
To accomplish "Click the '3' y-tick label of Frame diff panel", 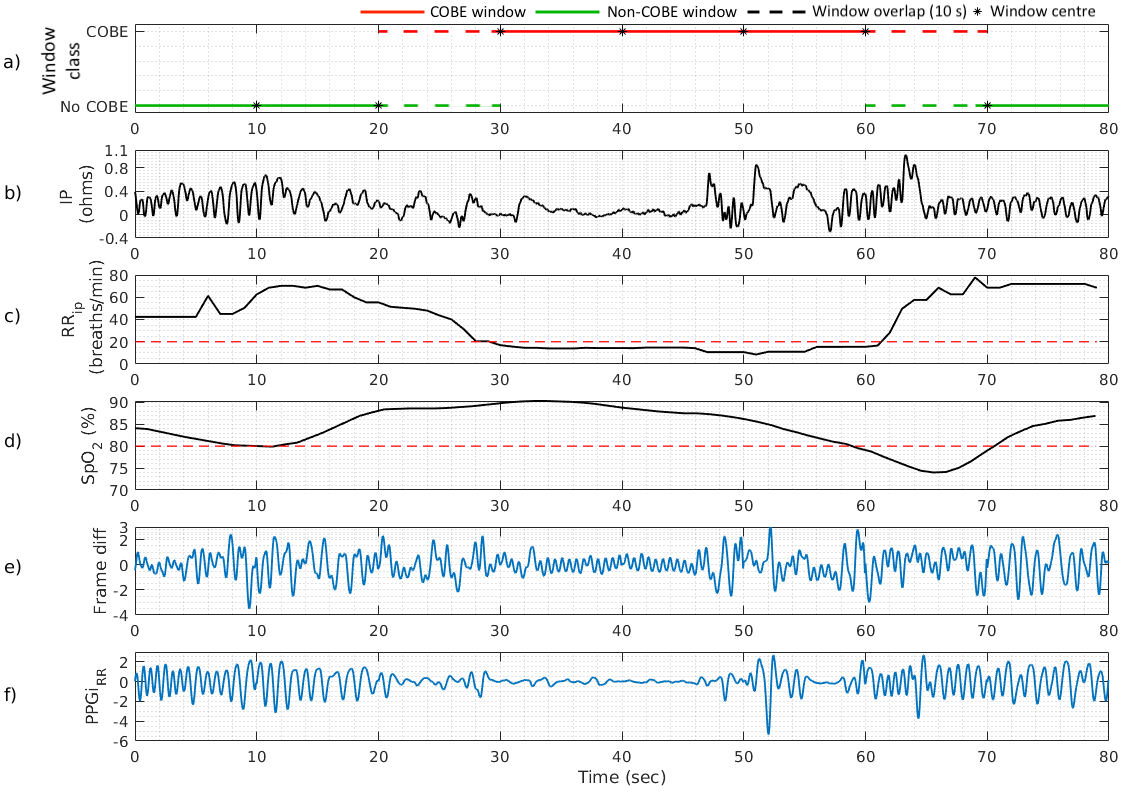I will (x=124, y=528).
